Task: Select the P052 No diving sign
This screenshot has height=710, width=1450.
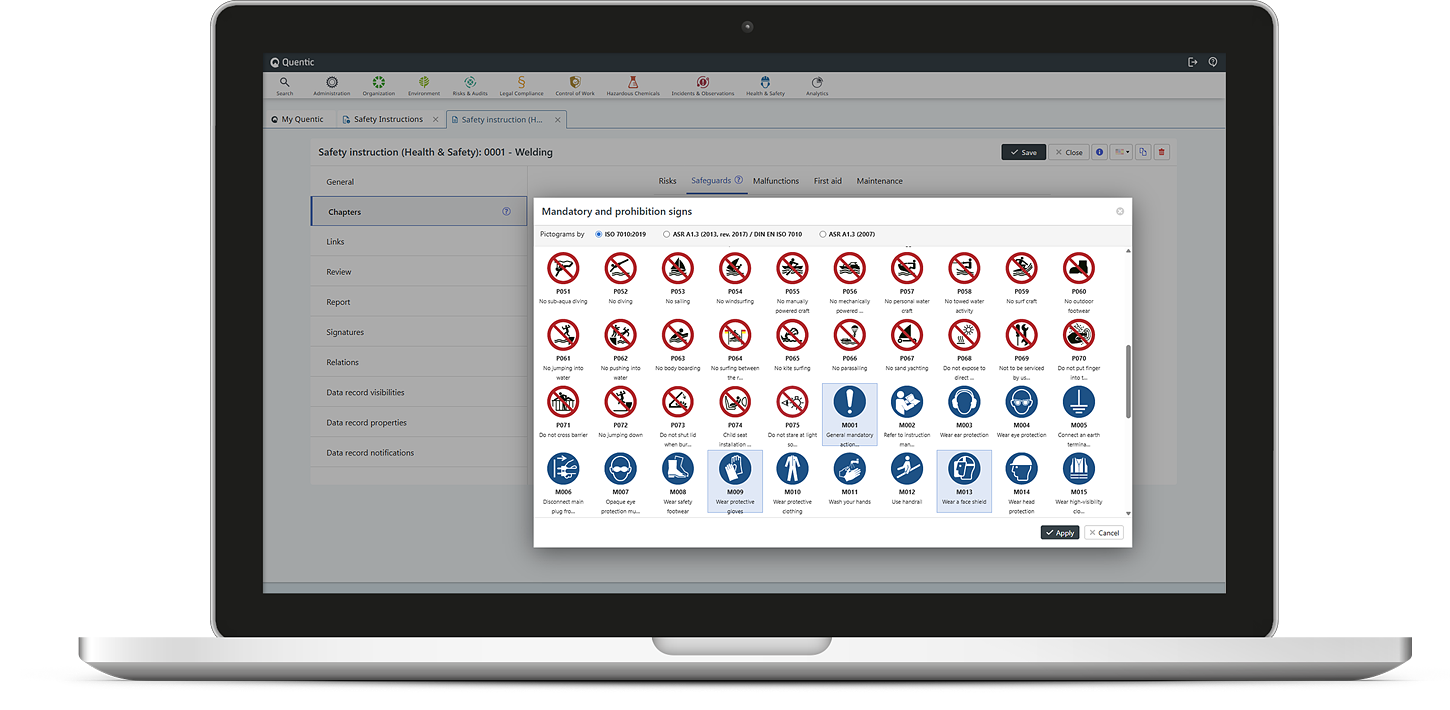Action: click(x=620, y=269)
